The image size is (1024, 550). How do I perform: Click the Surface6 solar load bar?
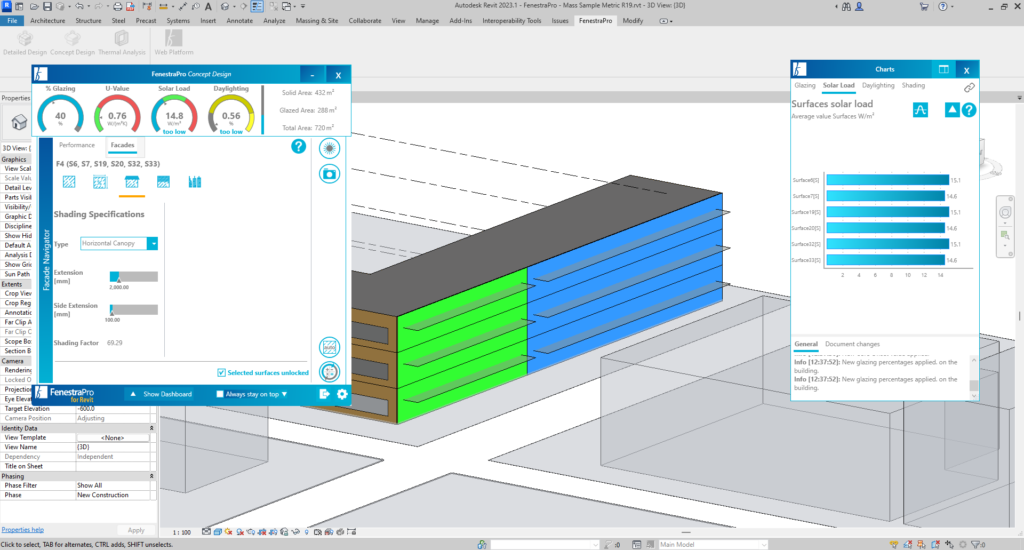coord(888,180)
